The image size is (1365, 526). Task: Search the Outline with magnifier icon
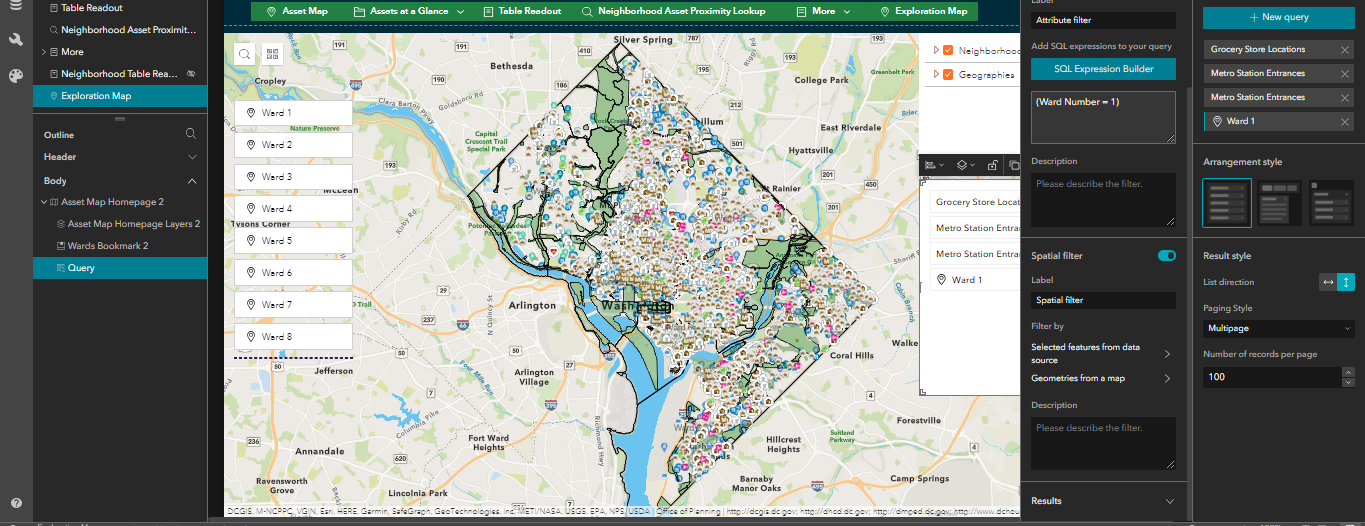[191, 134]
